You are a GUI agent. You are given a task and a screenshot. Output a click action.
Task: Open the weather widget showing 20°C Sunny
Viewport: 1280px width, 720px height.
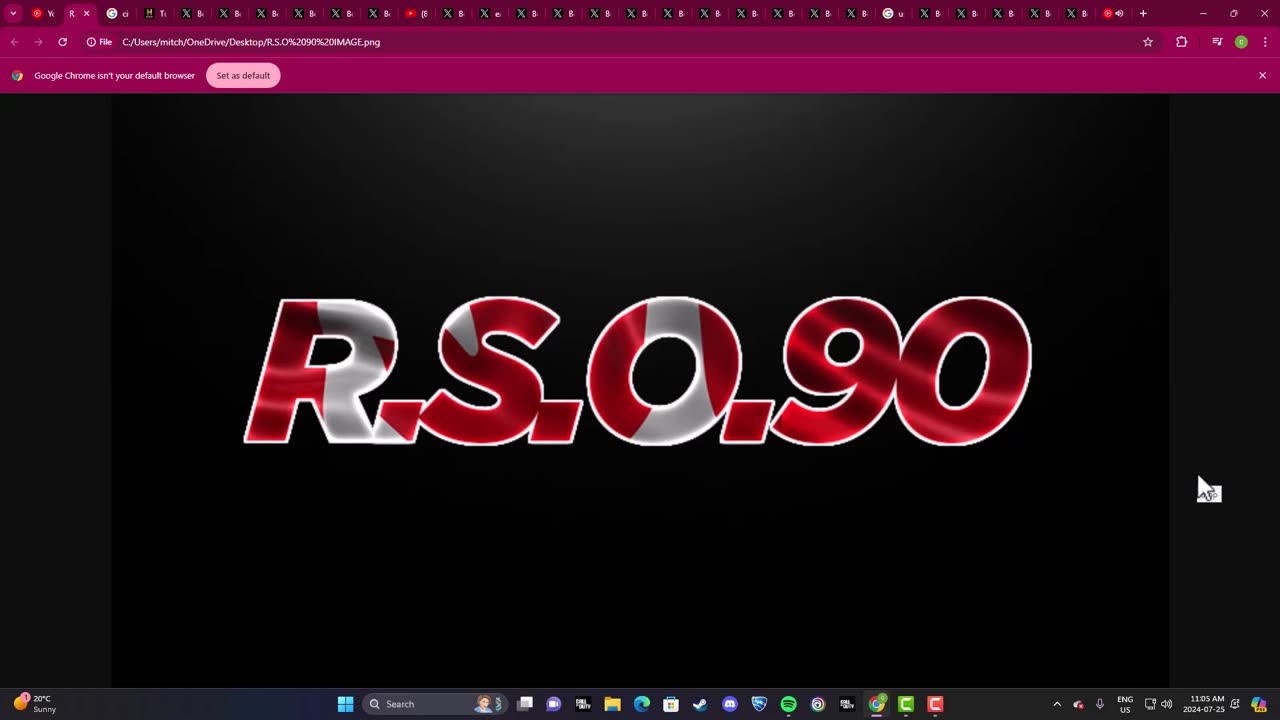[35, 704]
